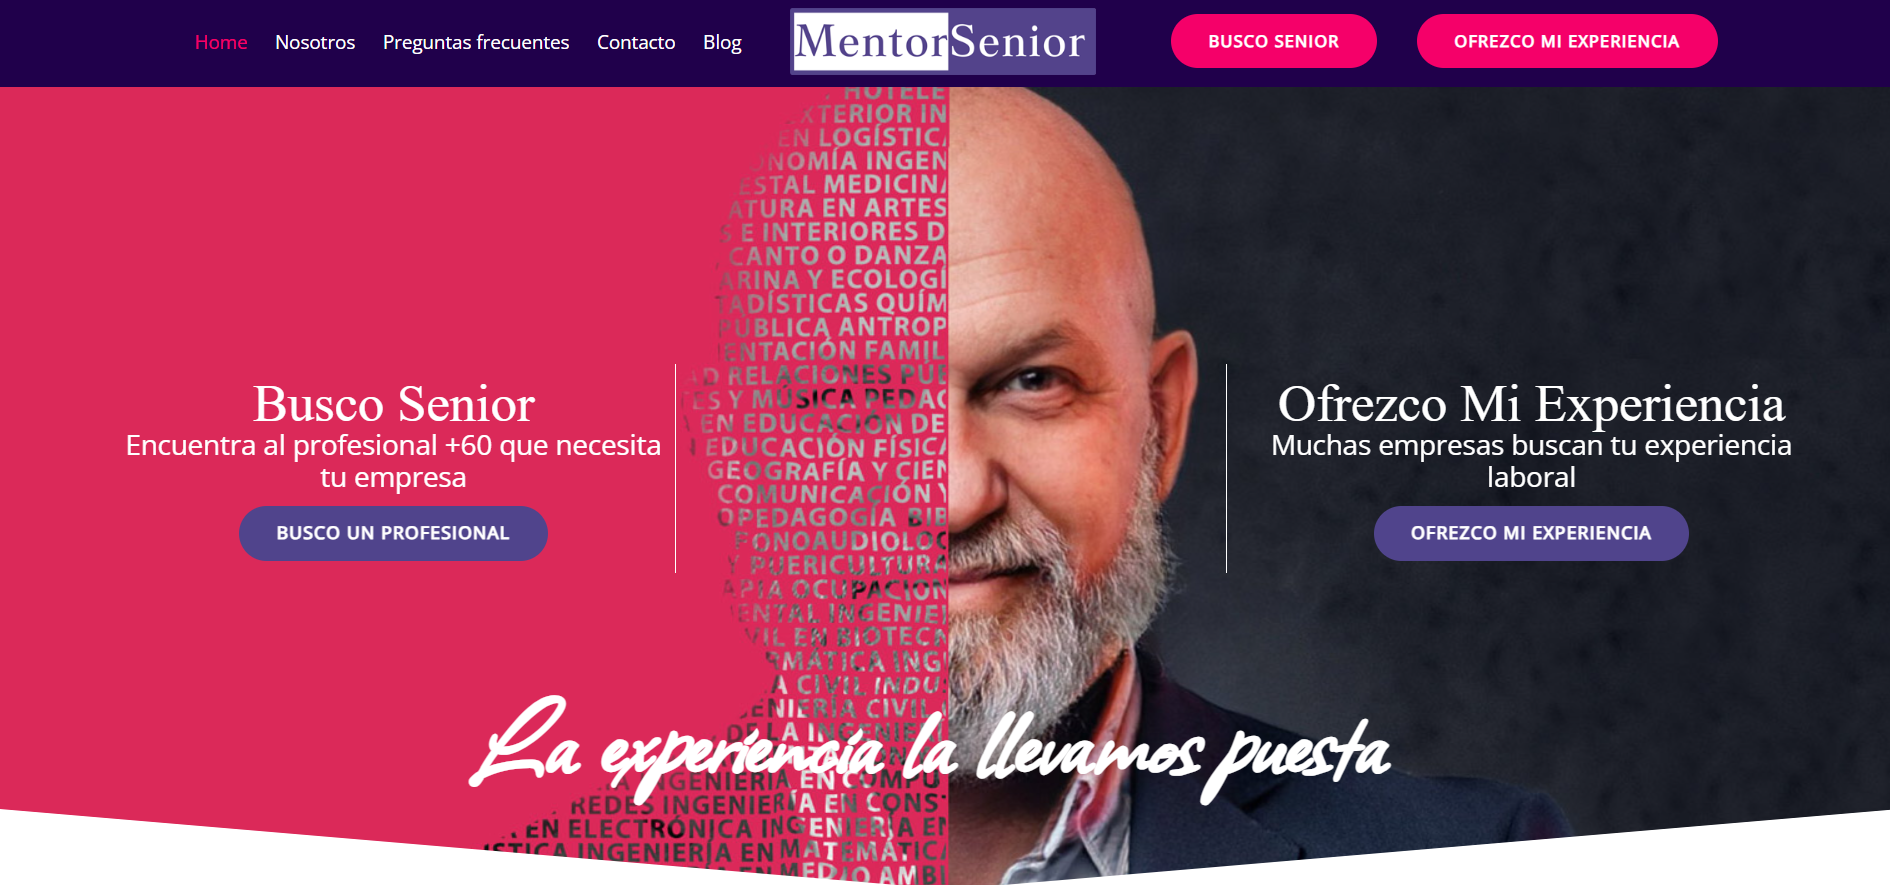1890x885 pixels.
Task: Click the pink BUSCO SENIOR header button
Action: 1273,41
